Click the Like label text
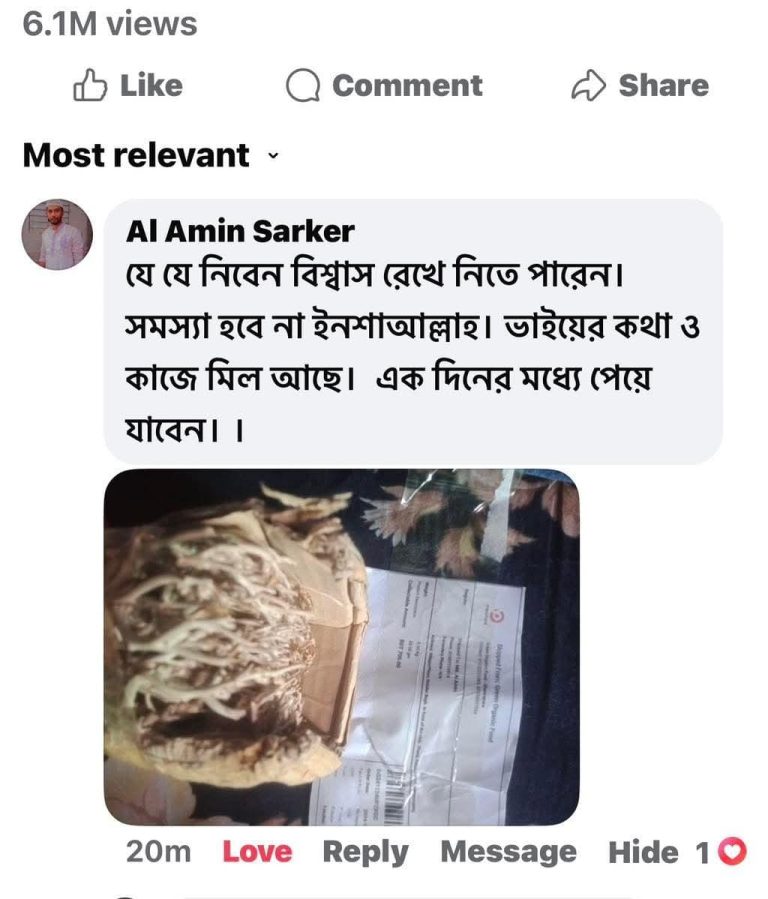Viewport: 768px width, 899px height. click(x=151, y=85)
